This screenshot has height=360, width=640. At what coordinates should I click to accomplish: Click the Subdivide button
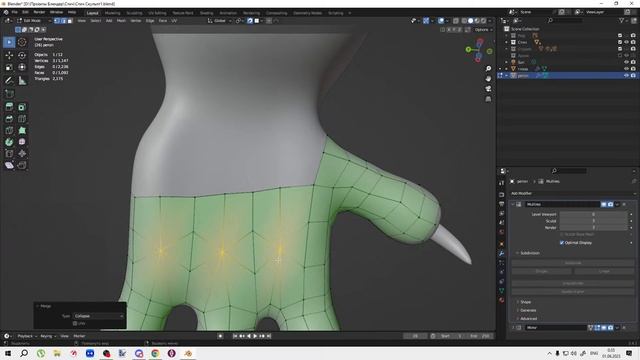point(573,263)
